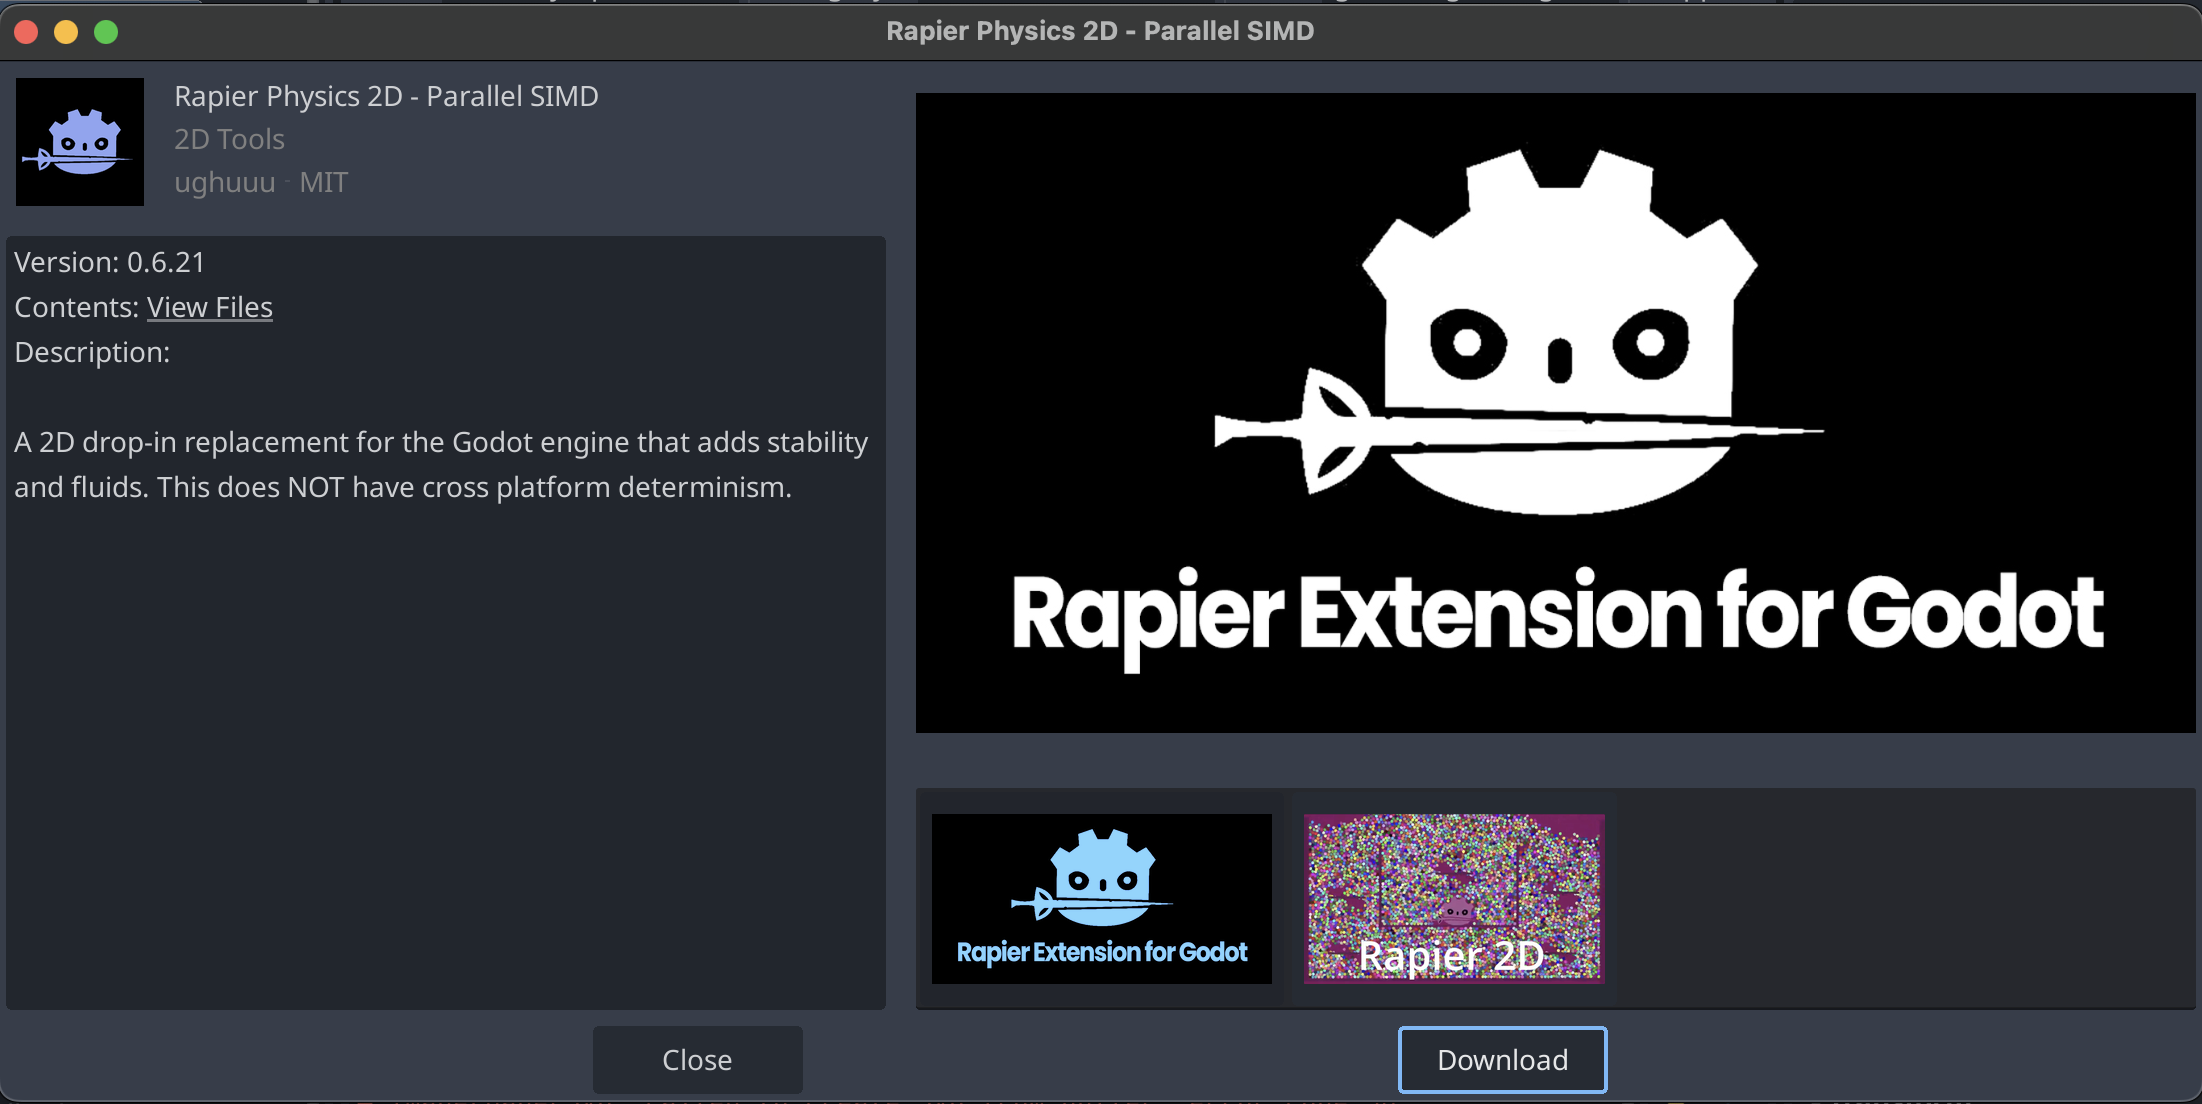Viewport: 2202px width, 1104px height.
Task: Select the Rapier Extension for Godot thumbnail
Action: coord(1102,899)
